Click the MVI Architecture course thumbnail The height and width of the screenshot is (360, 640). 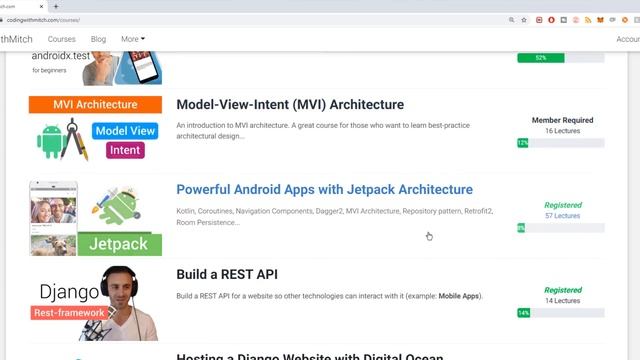coord(95,129)
